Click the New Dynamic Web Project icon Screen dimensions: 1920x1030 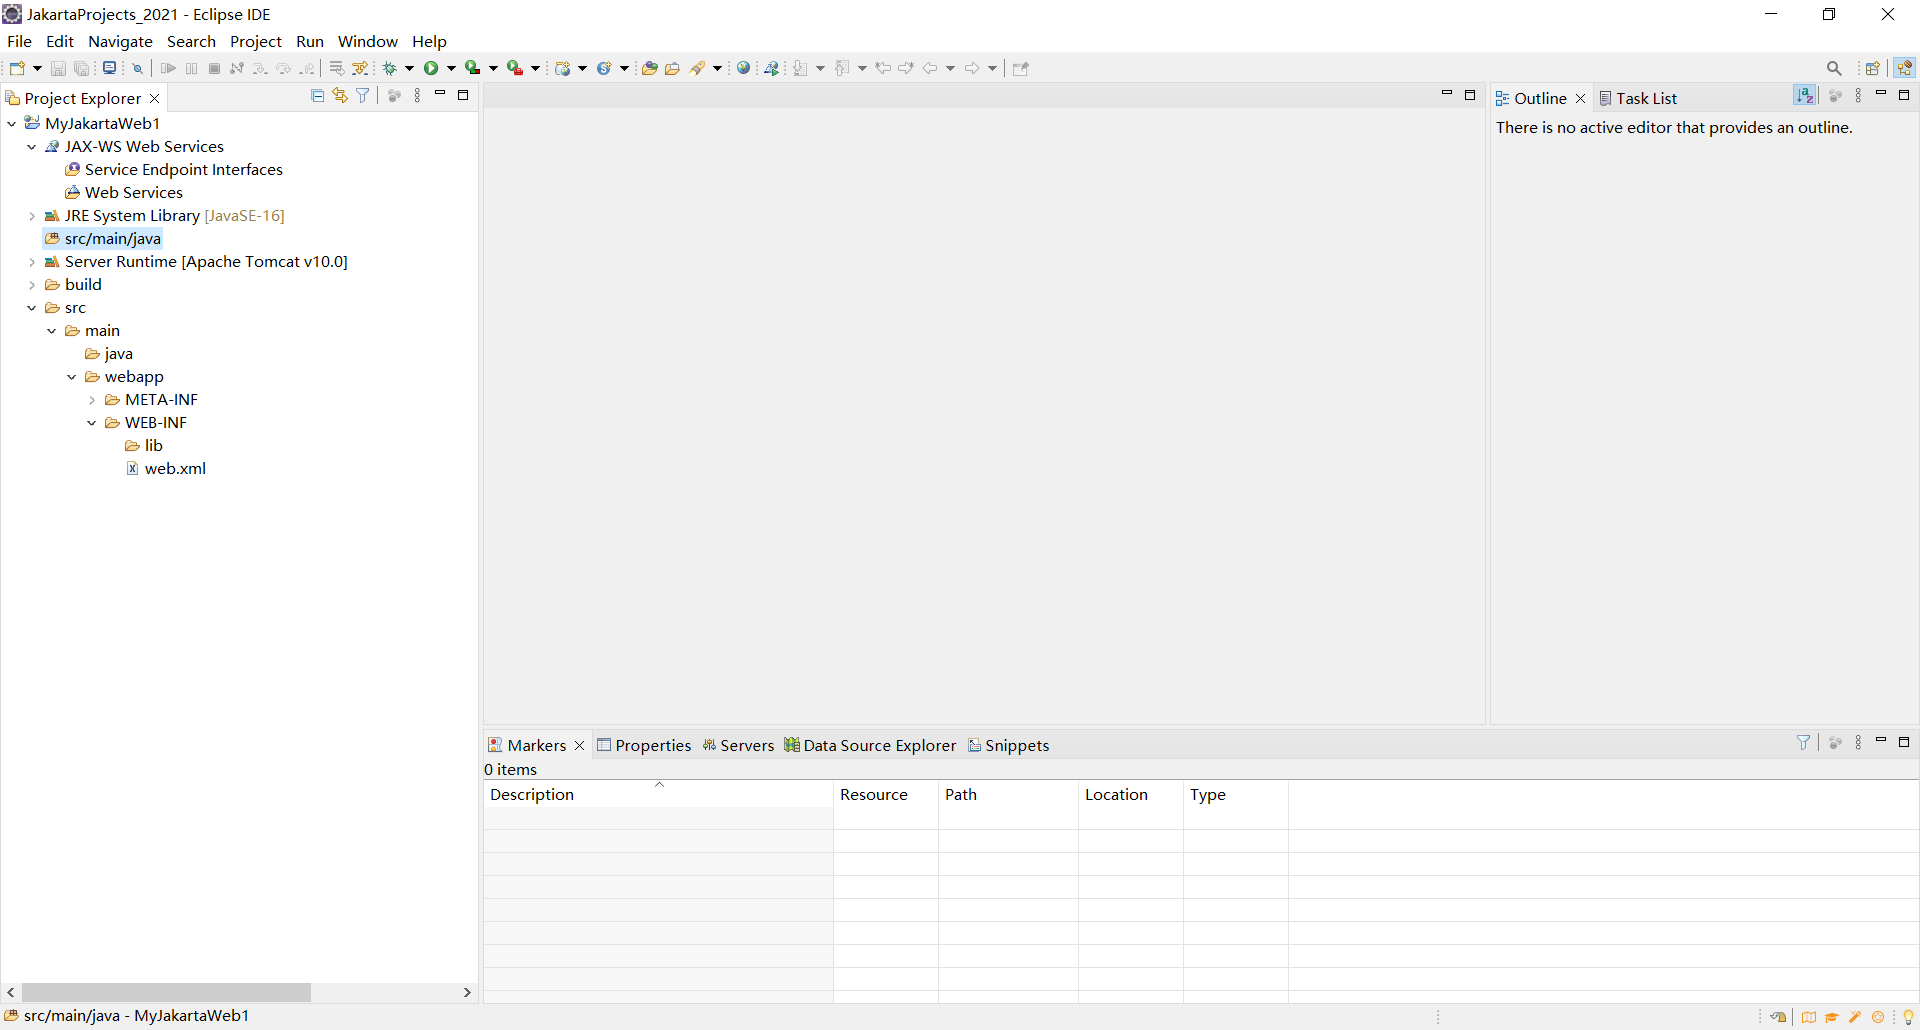[x=563, y=68]
